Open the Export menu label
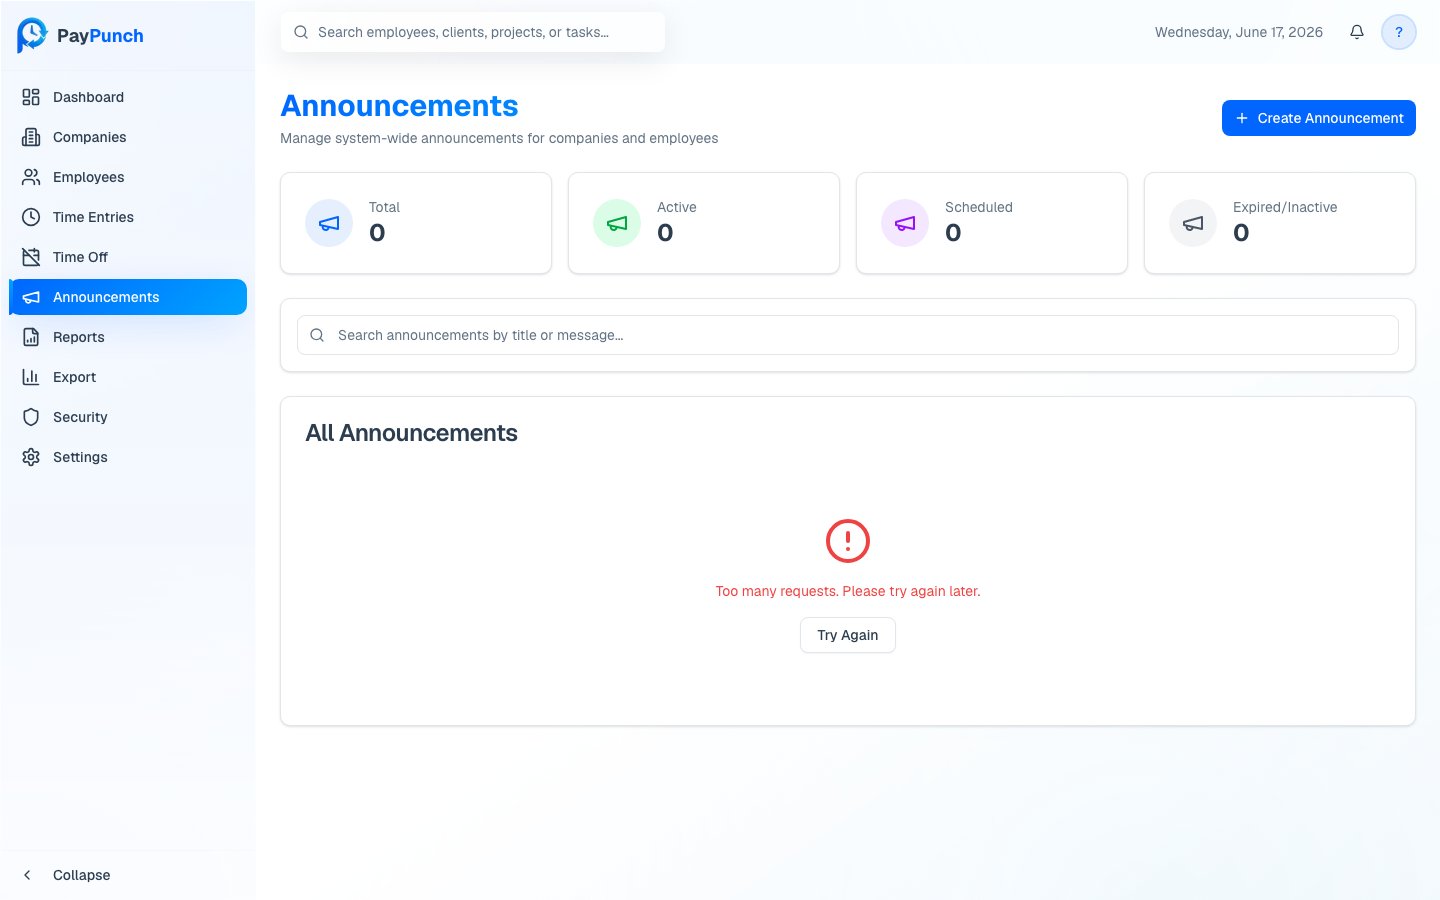1440x900 pixels. point(74,377)
